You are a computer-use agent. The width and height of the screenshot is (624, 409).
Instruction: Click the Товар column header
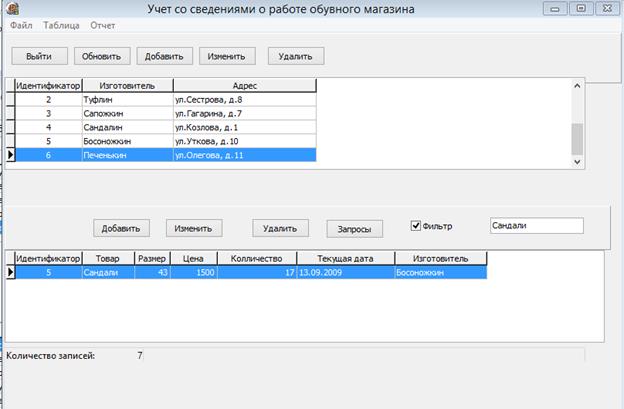(x=108, y=259)
